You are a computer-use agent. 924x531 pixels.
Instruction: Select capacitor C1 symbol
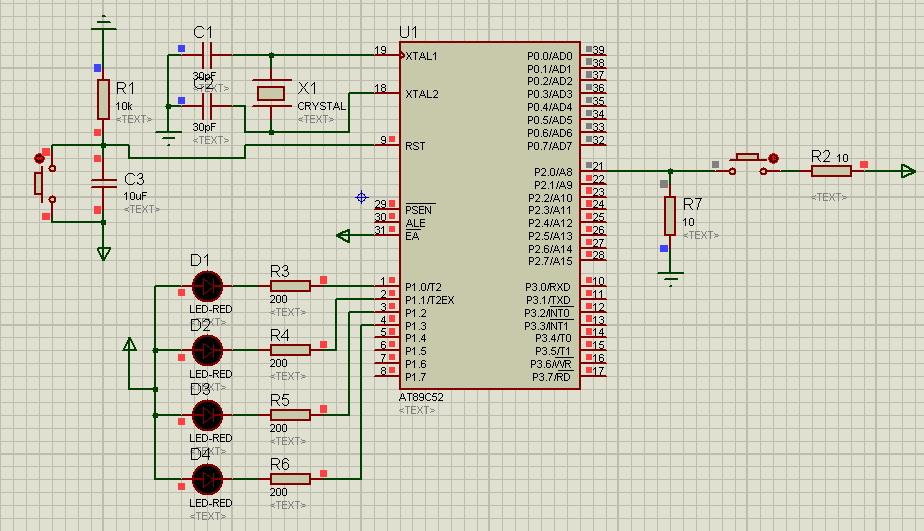207,55
